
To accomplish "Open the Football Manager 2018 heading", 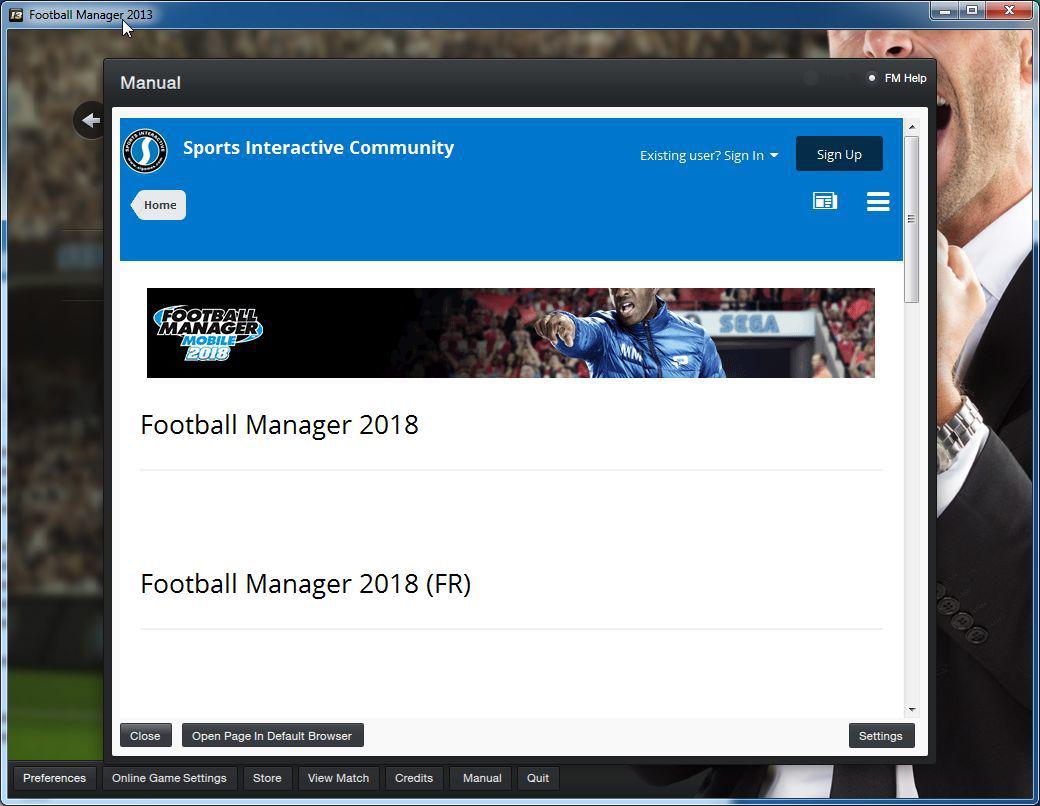I will point(279,425).
